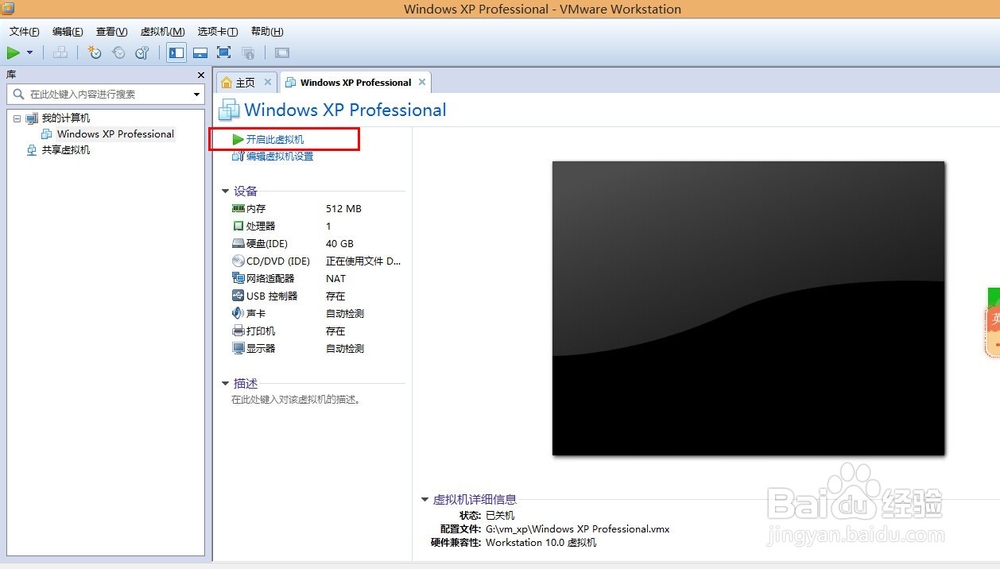
Task: Click the console view toolbar icon
Action: tap(281, 53)
